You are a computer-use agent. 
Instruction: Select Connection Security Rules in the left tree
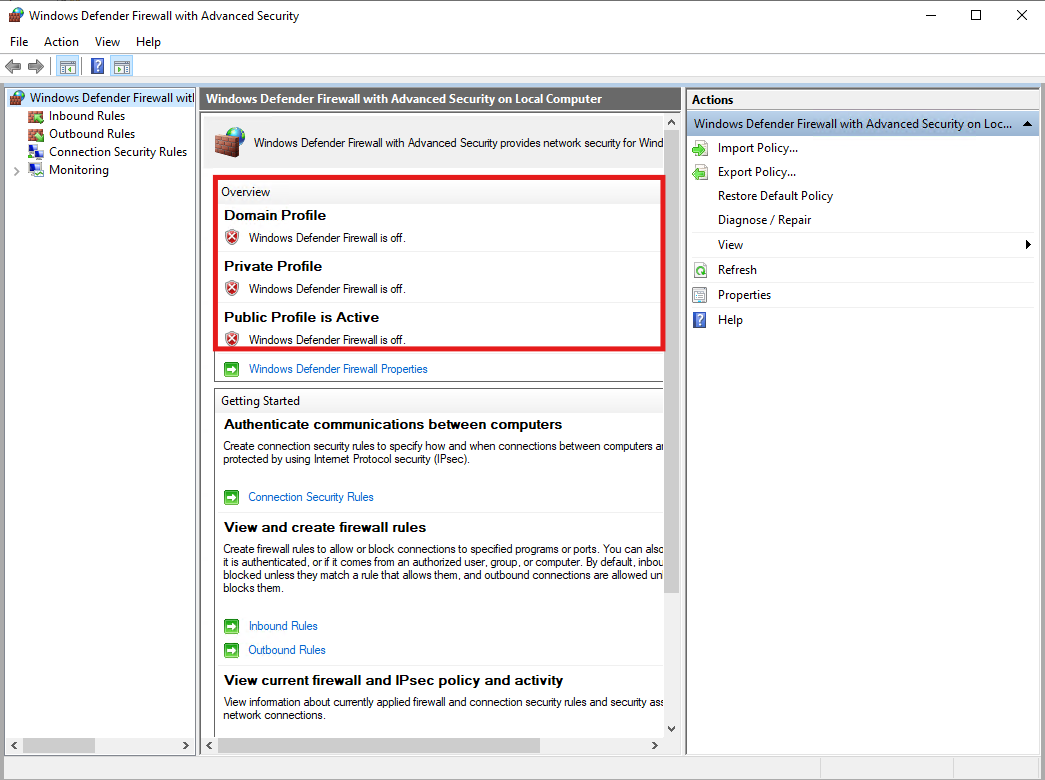117,152
